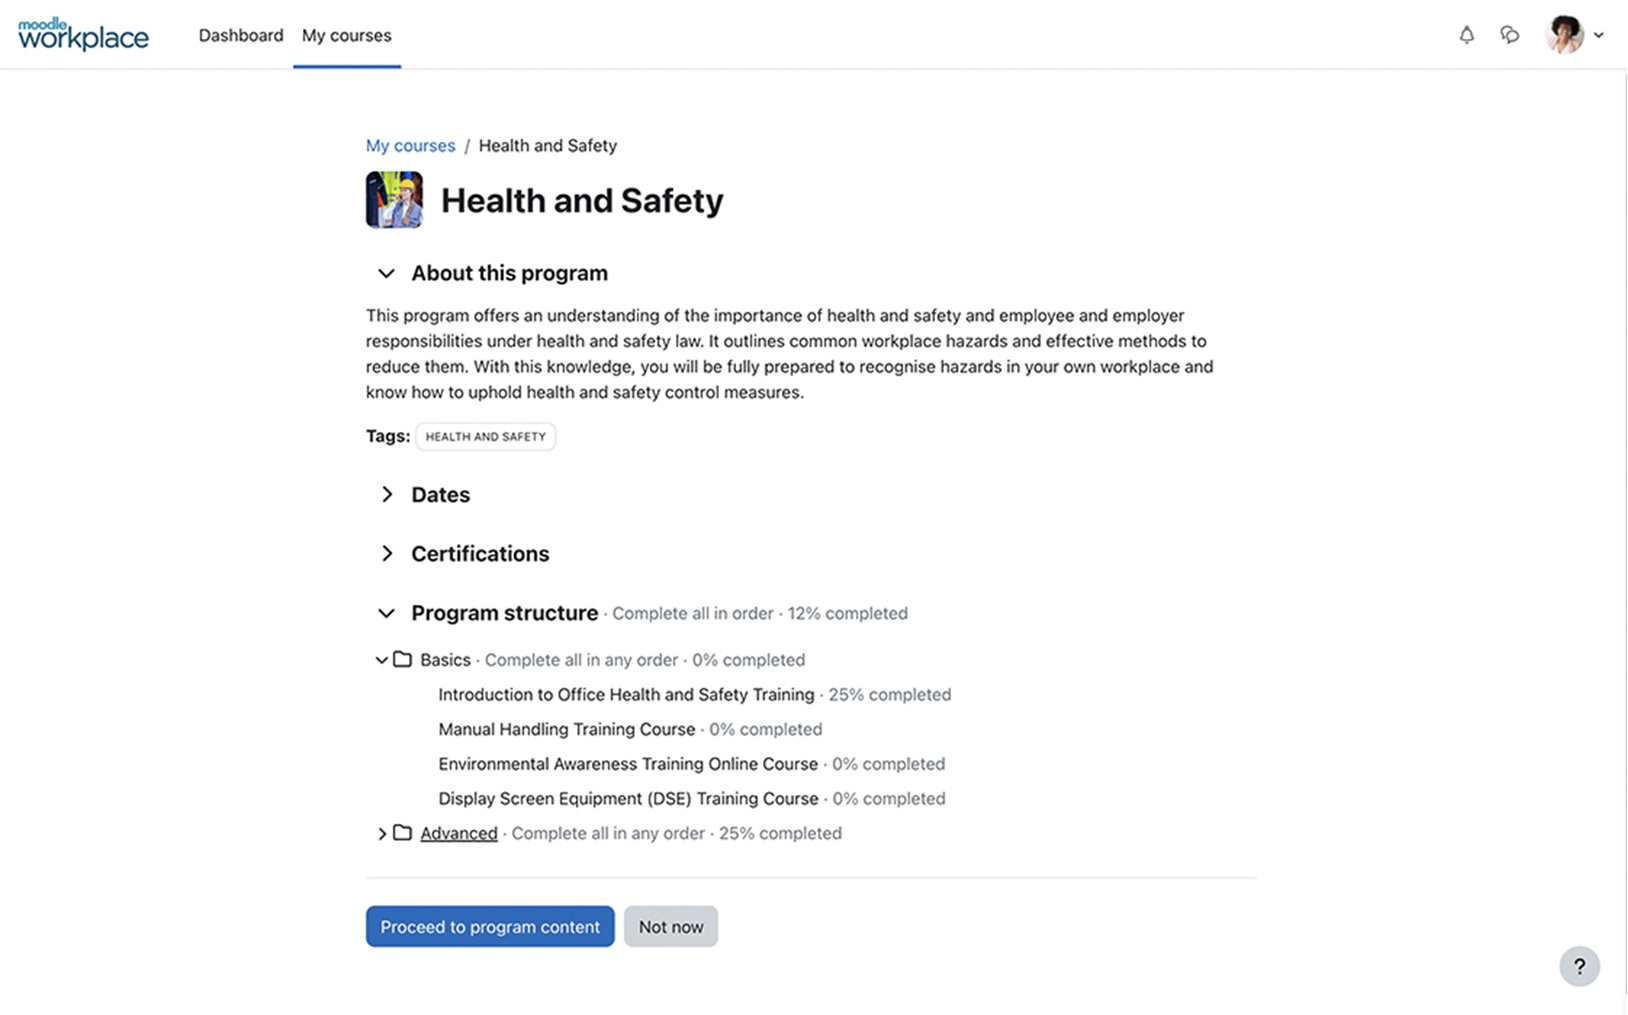Screen dimensions: 1628x1015
Task: Click the help question mark button
Action: coord(1579,966)
